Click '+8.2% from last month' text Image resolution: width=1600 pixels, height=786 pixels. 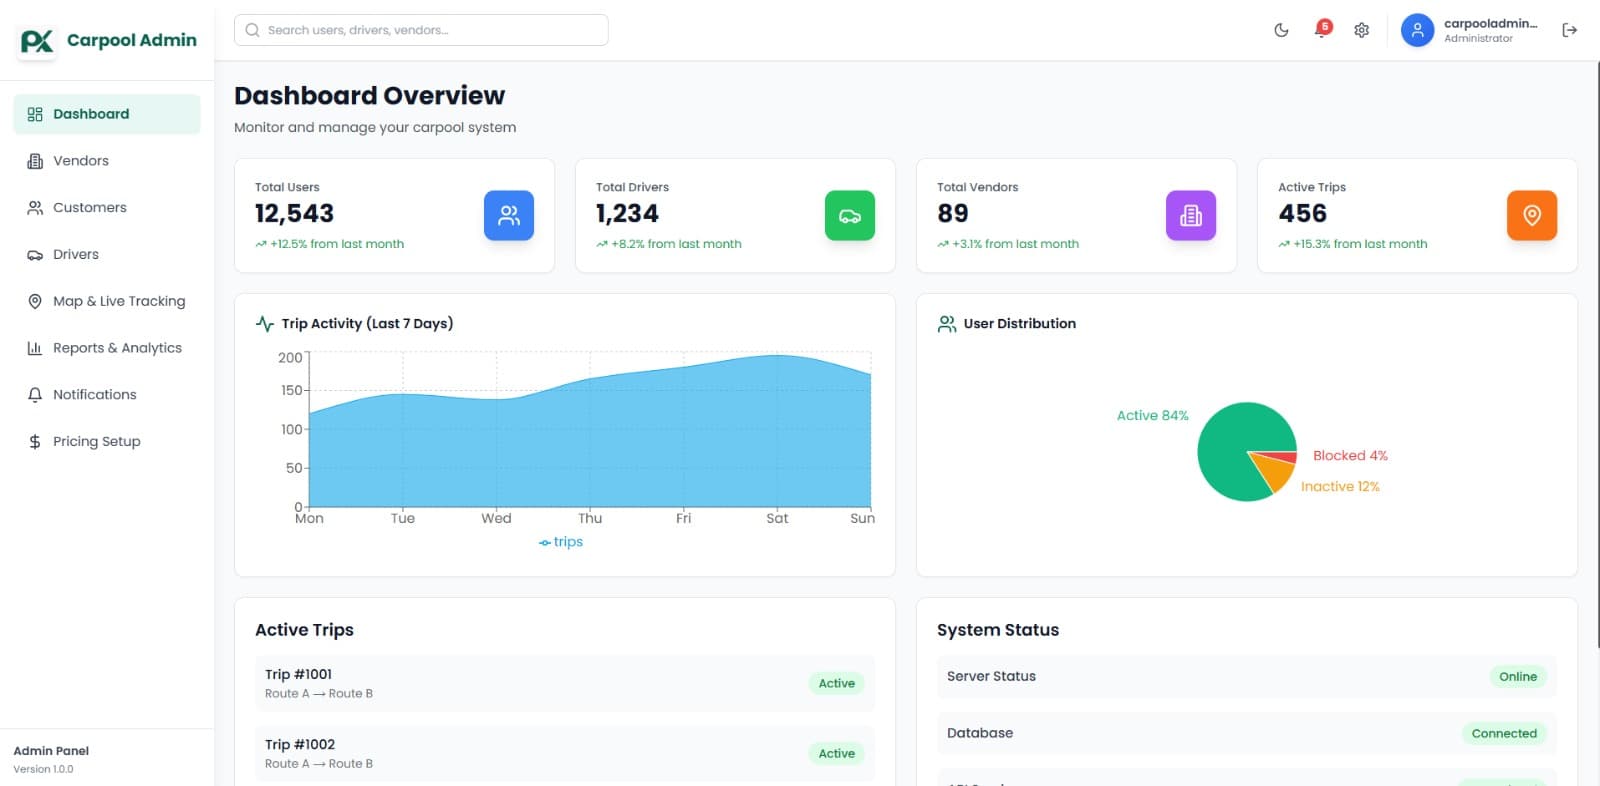pyautogui.click(x=677, y=244)
